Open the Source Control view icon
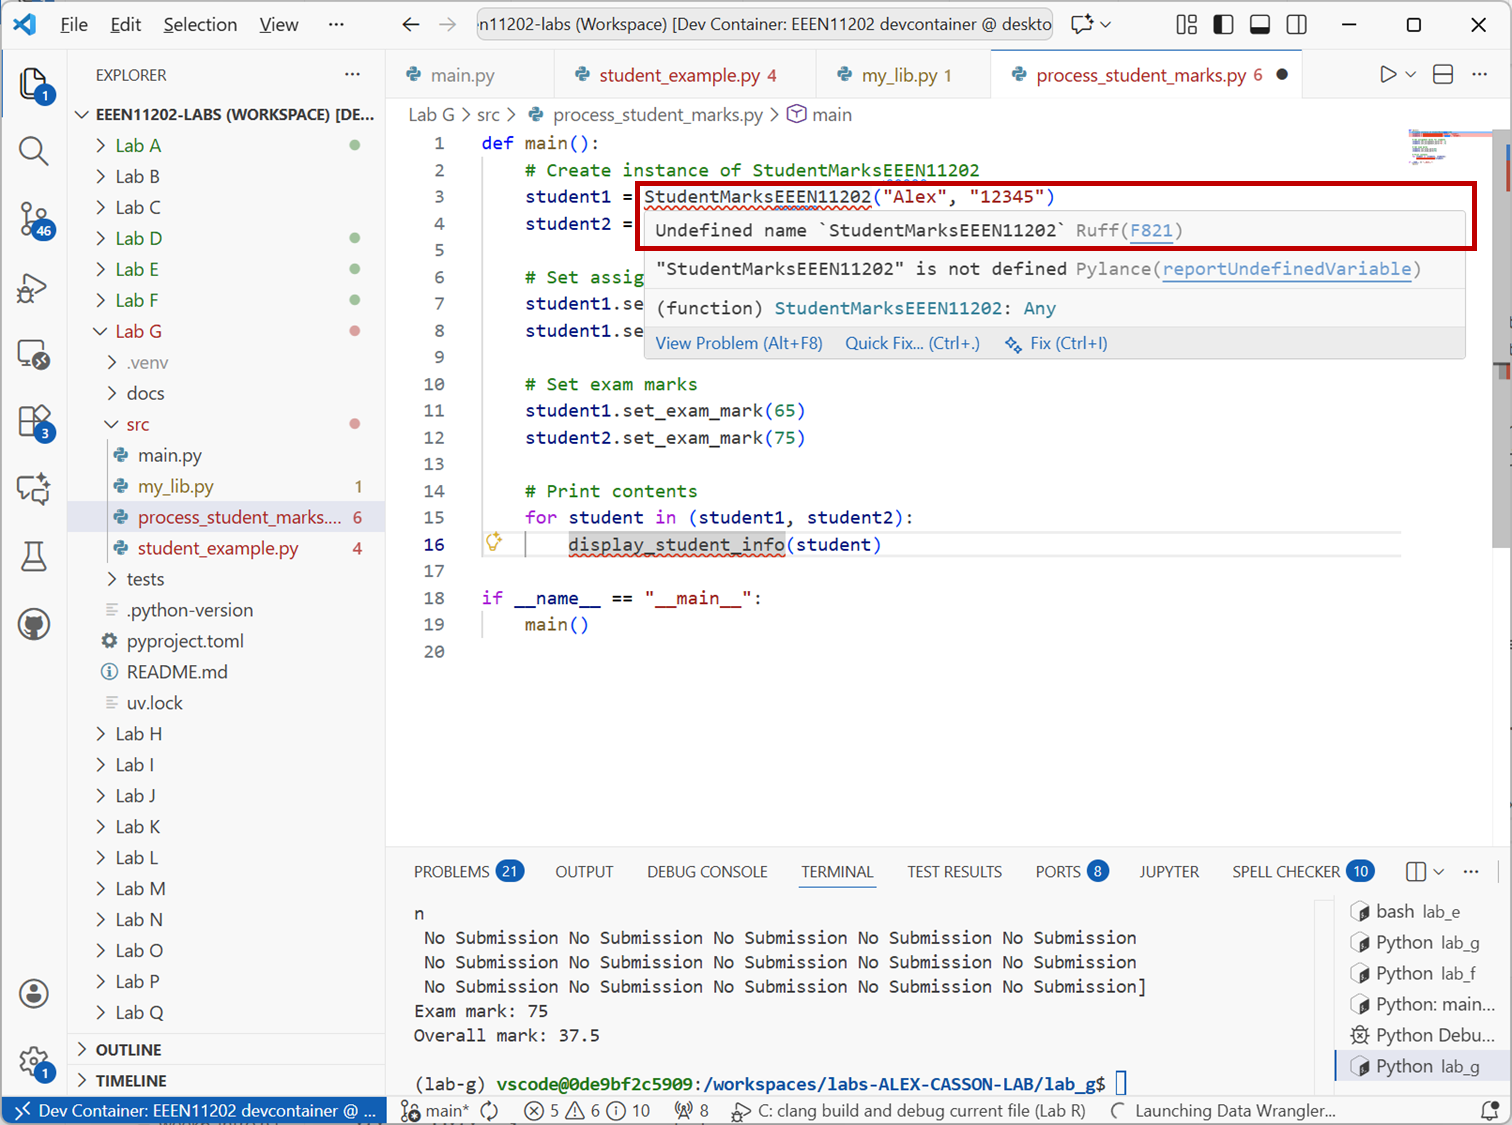 pyautogui.click(x=34, y=219)
